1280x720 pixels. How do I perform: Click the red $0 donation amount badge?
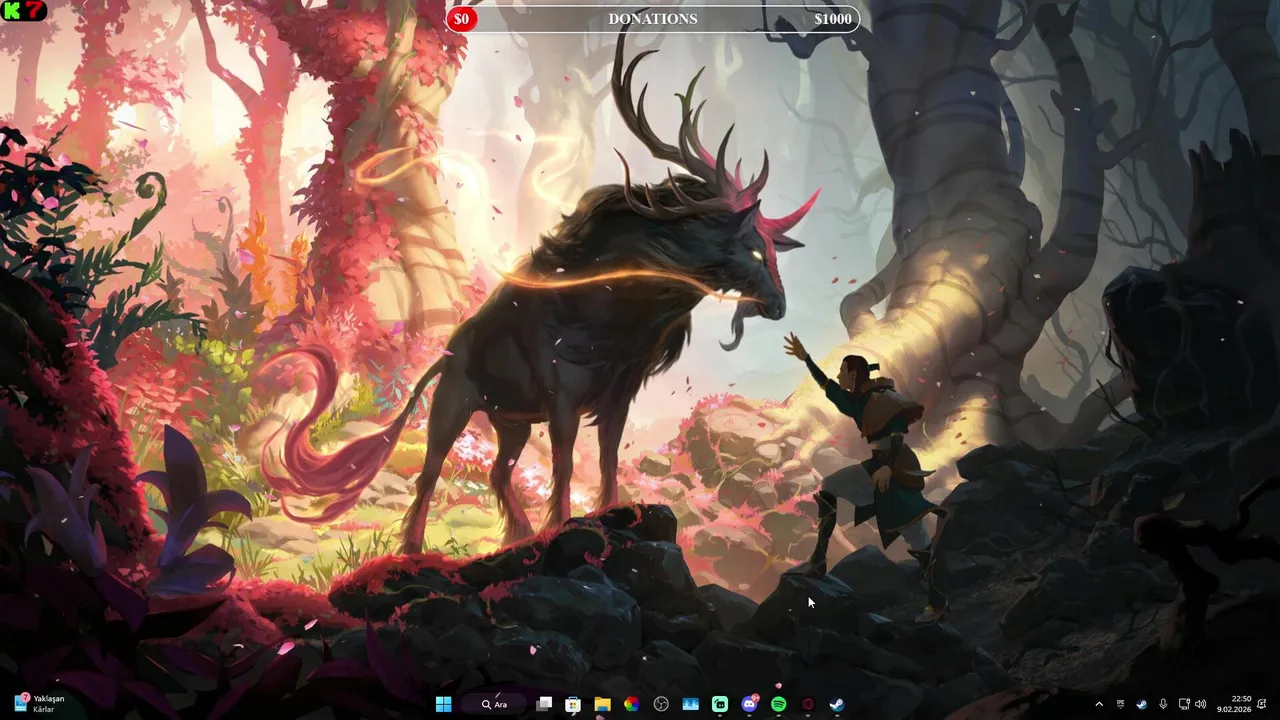click(x=461, y=19)
